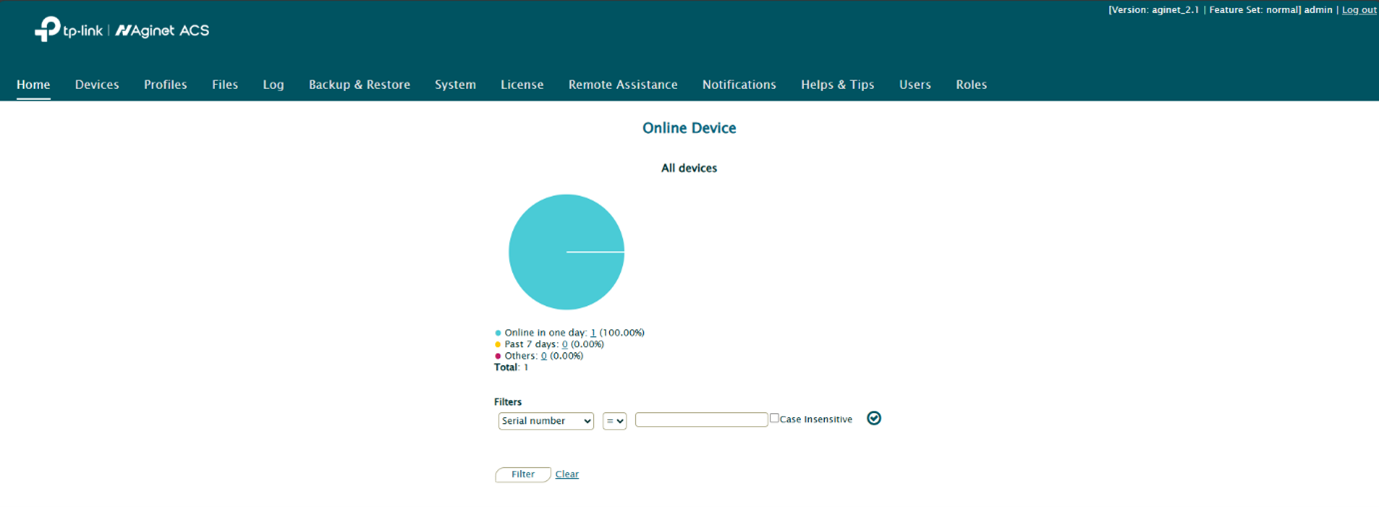The width and height of the screenshot is (1379, 507).
Task: Navigate to Remote Assistance
Action: 622,85
